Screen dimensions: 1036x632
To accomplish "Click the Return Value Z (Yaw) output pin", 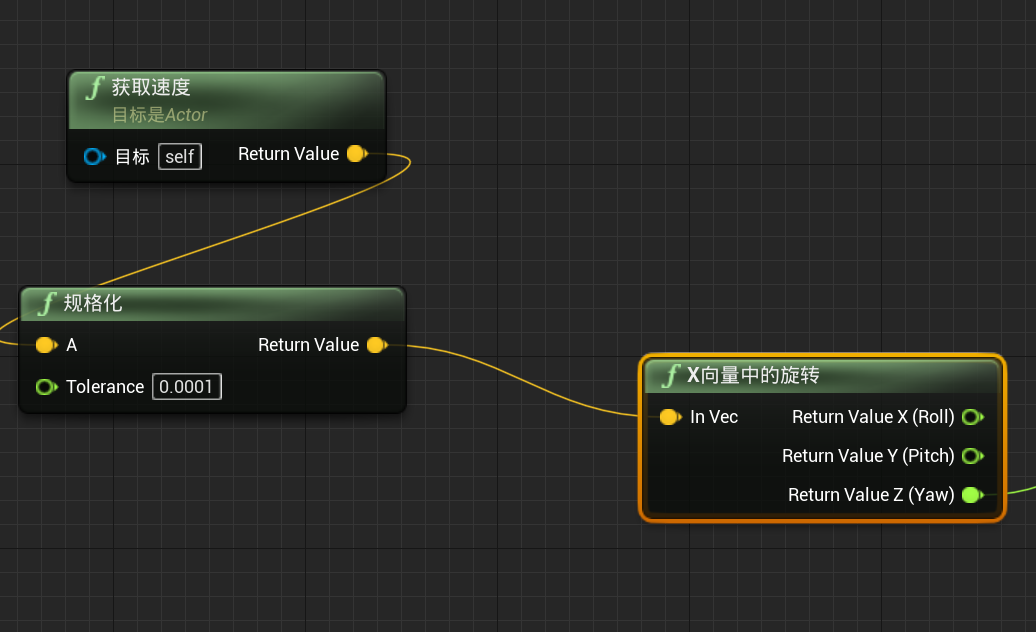I will point(973,495).
